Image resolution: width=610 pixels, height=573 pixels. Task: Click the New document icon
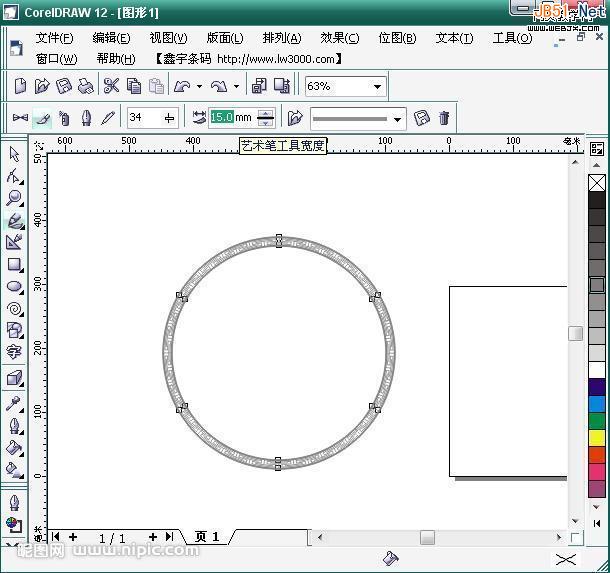click(20, 86)
